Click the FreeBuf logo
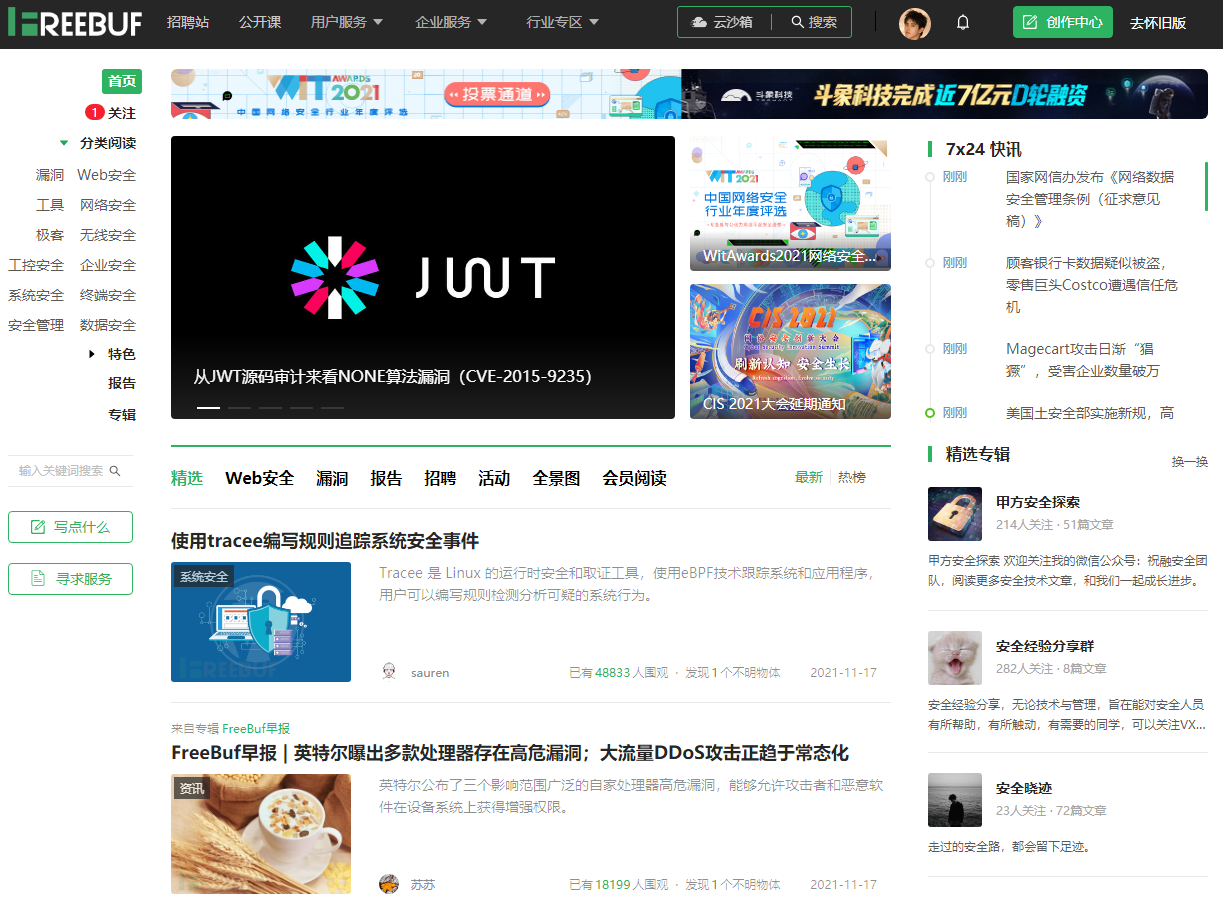1223x897 pixels. [75, 23]
